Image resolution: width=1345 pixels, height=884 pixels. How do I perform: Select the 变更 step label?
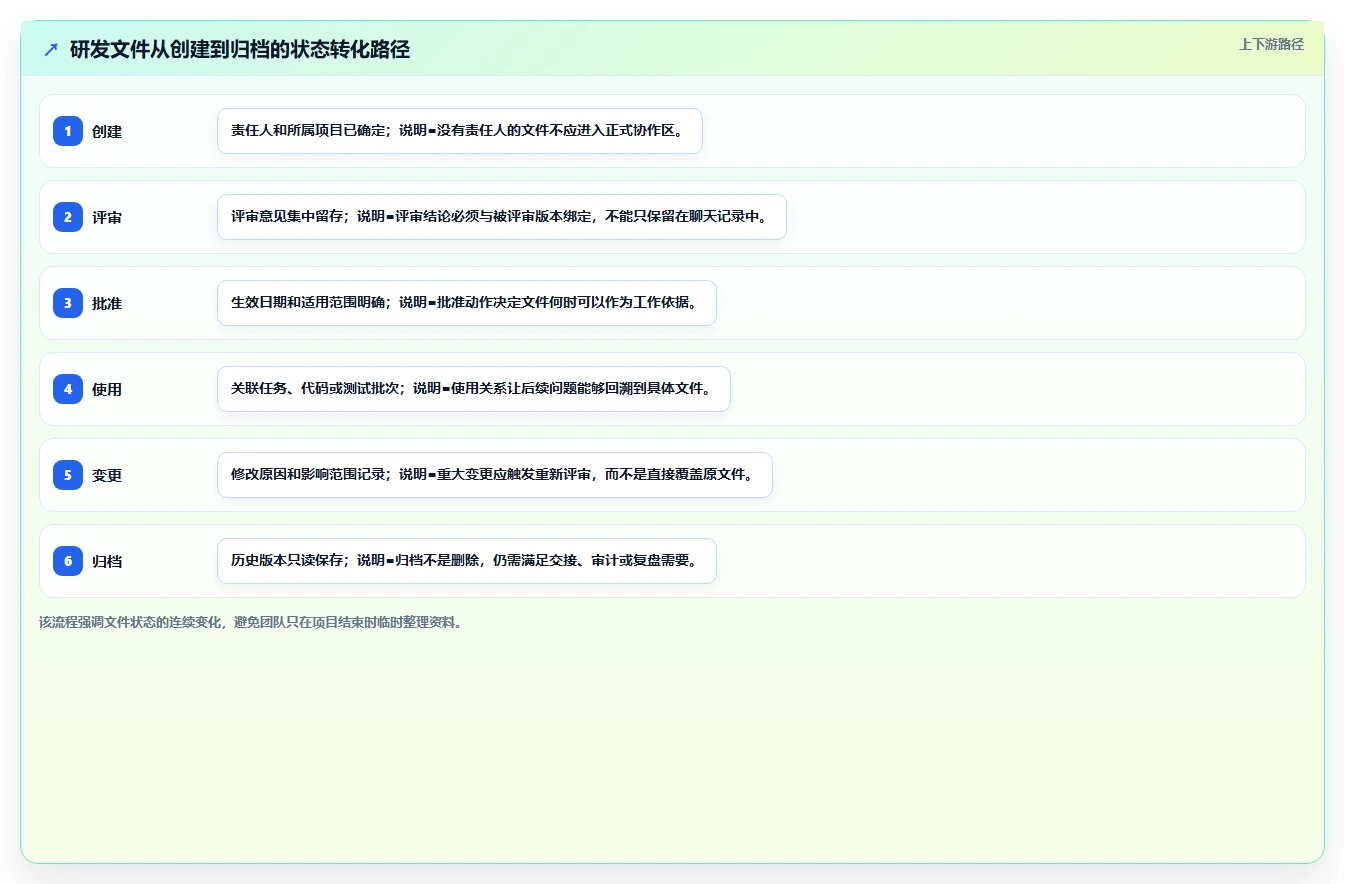(107, 475)
